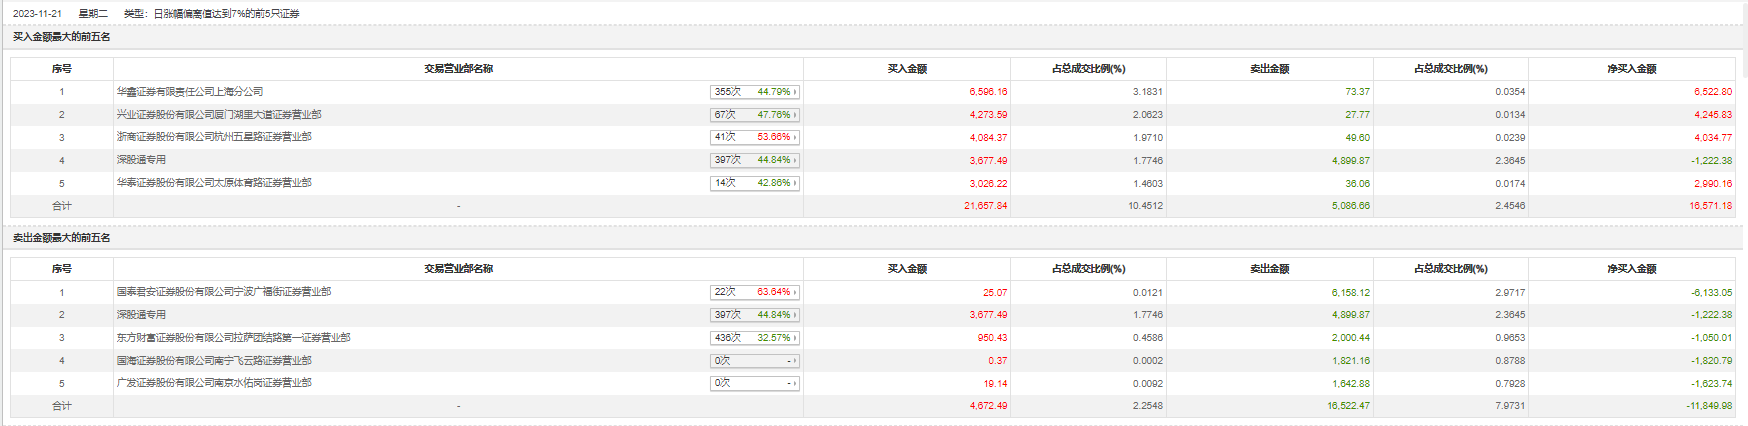Expand the 41次 53.66% stats box
The width and height of the screenshot is (1748, 426).
pyautogui.click(x=755, y=137)
